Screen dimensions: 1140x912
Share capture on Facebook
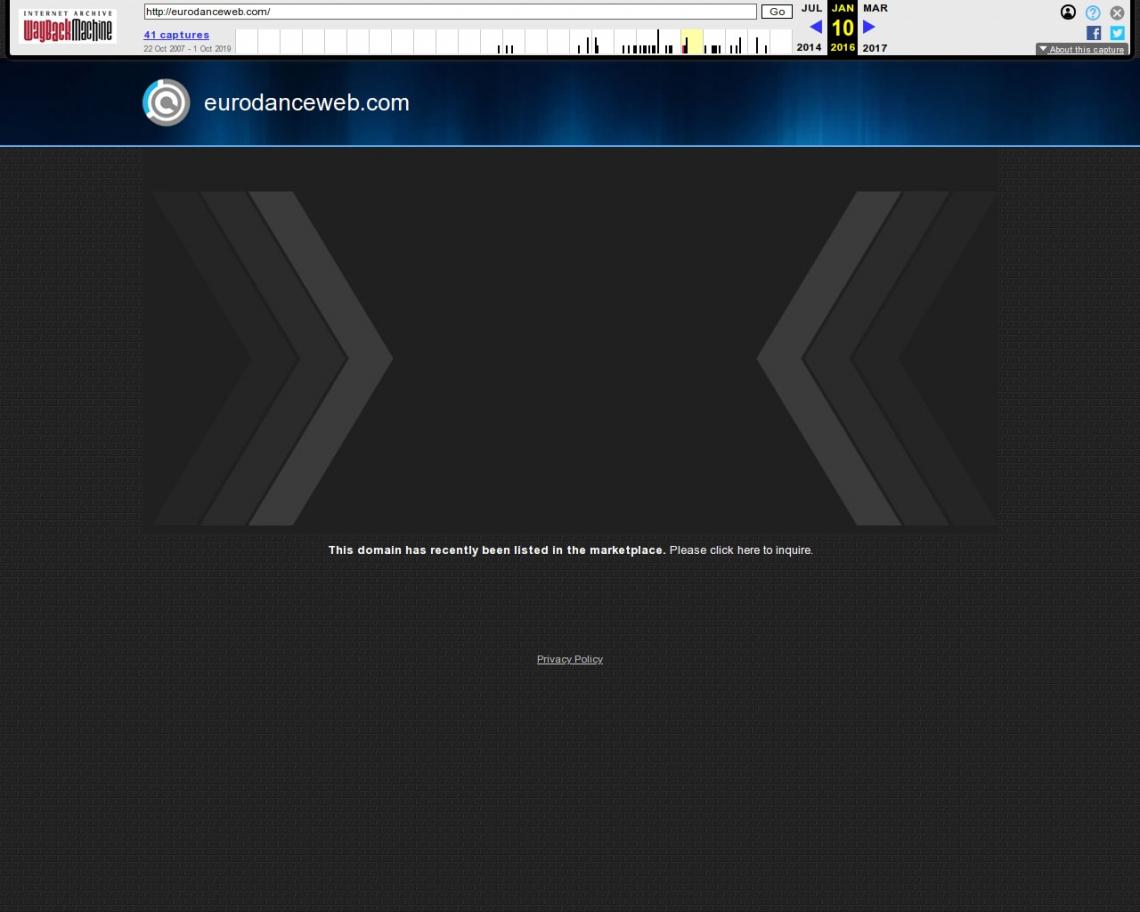tap(1093, 33)
